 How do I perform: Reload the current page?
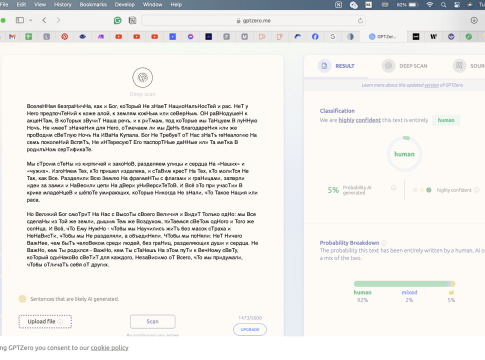click(x=360, y=20)
